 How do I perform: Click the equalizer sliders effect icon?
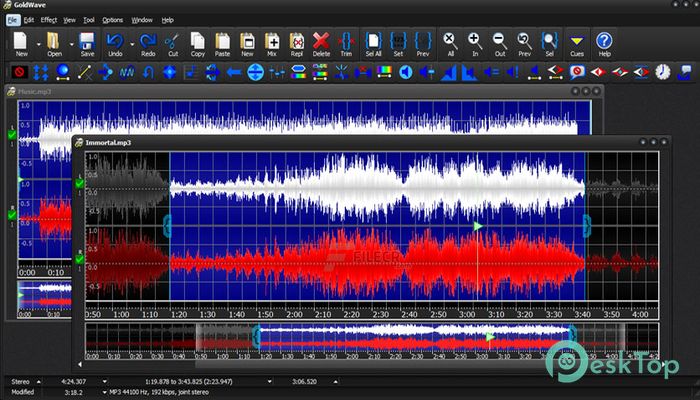[x=277, y=72]
